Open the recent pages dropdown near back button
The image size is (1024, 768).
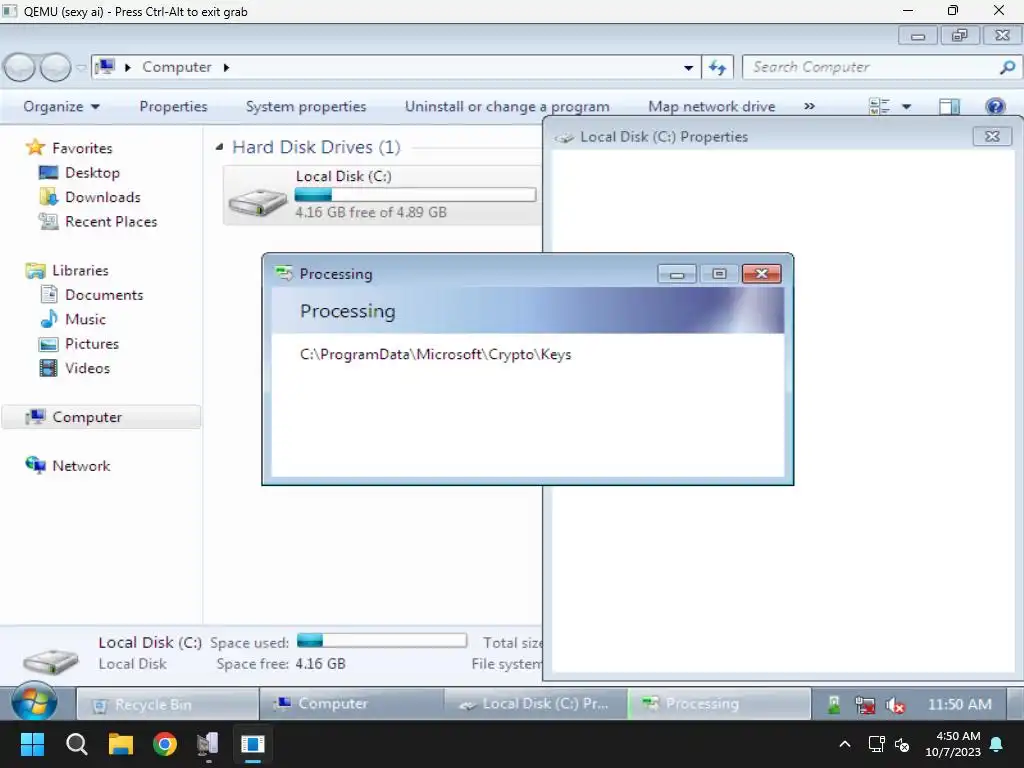[x=81, y=67]
